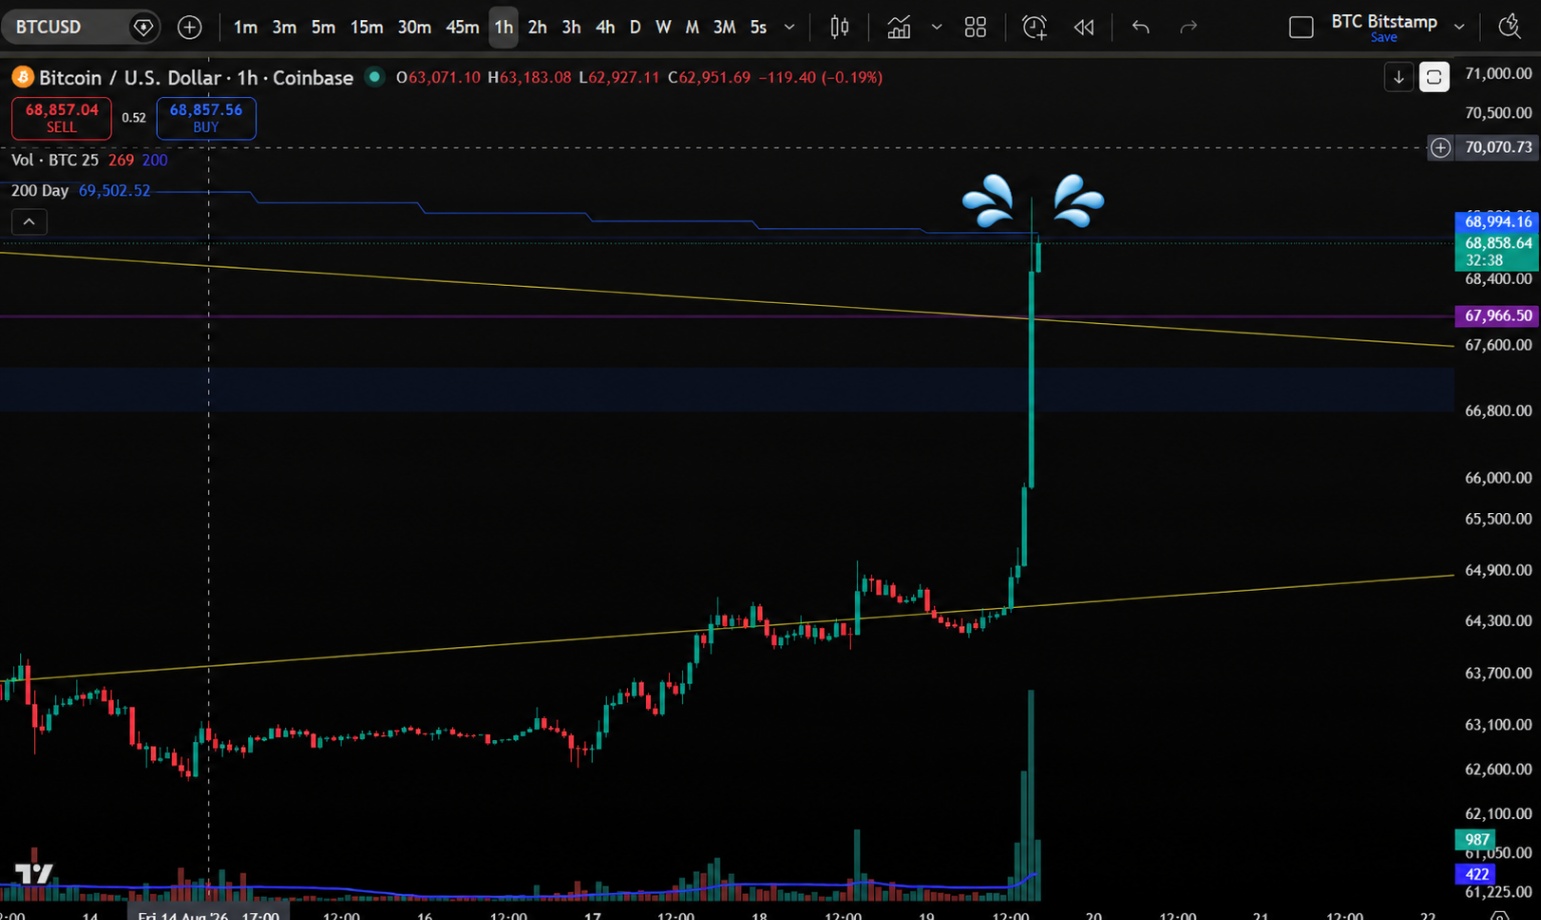Image resolution: width=1541 pixels, height=920 pixels.
Task: Click the red 68,857.04 SELL button
Action: (x=61, y=118)
